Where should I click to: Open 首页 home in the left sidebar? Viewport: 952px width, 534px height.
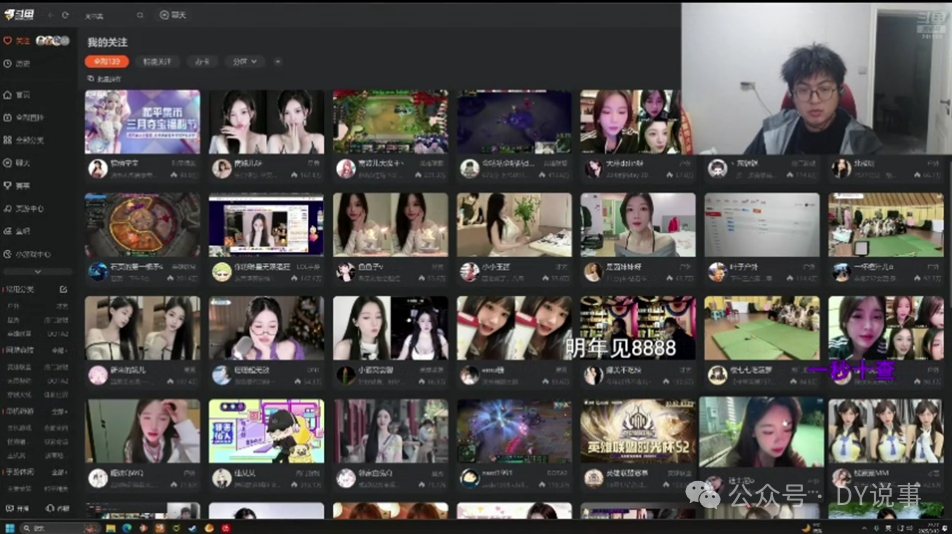17,95
